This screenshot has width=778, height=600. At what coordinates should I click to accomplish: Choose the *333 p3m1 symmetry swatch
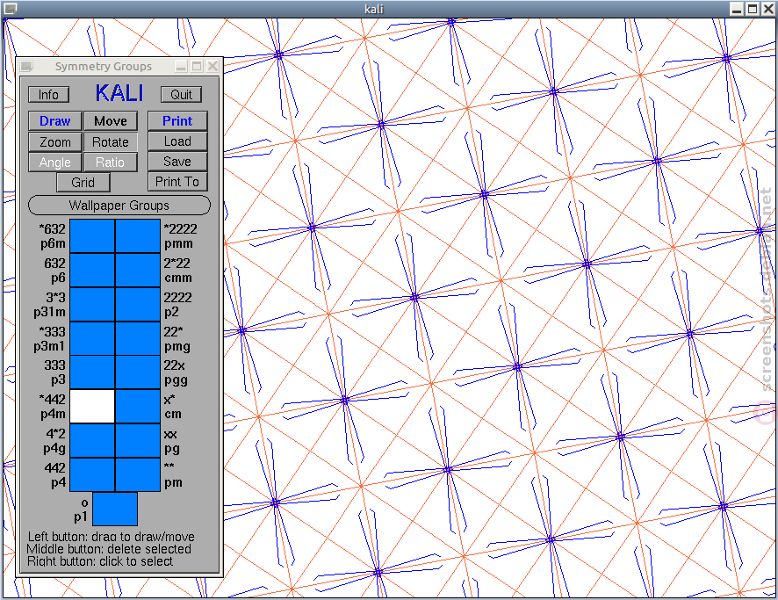(x=92, y=339)
